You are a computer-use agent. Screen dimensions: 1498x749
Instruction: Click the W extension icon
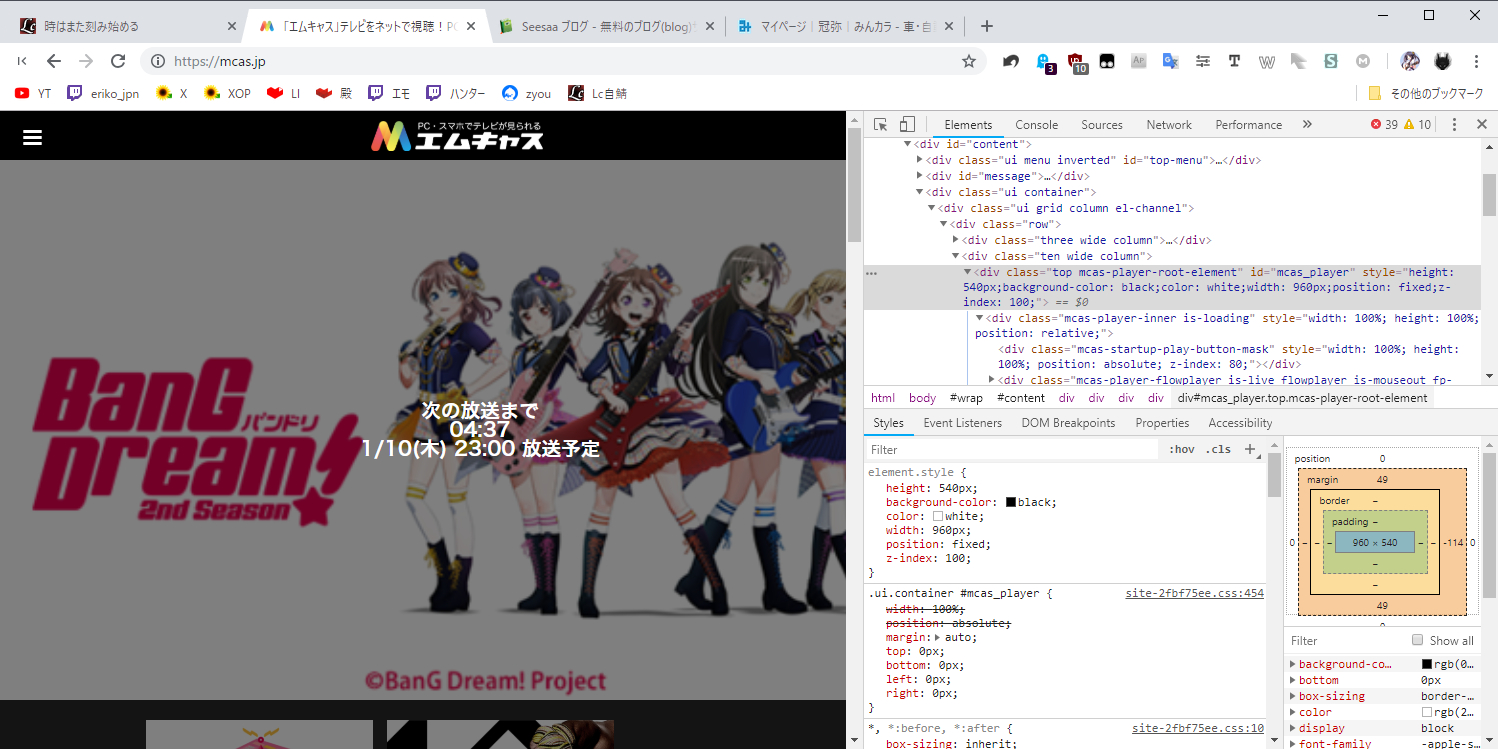[x=1267, y=61]
